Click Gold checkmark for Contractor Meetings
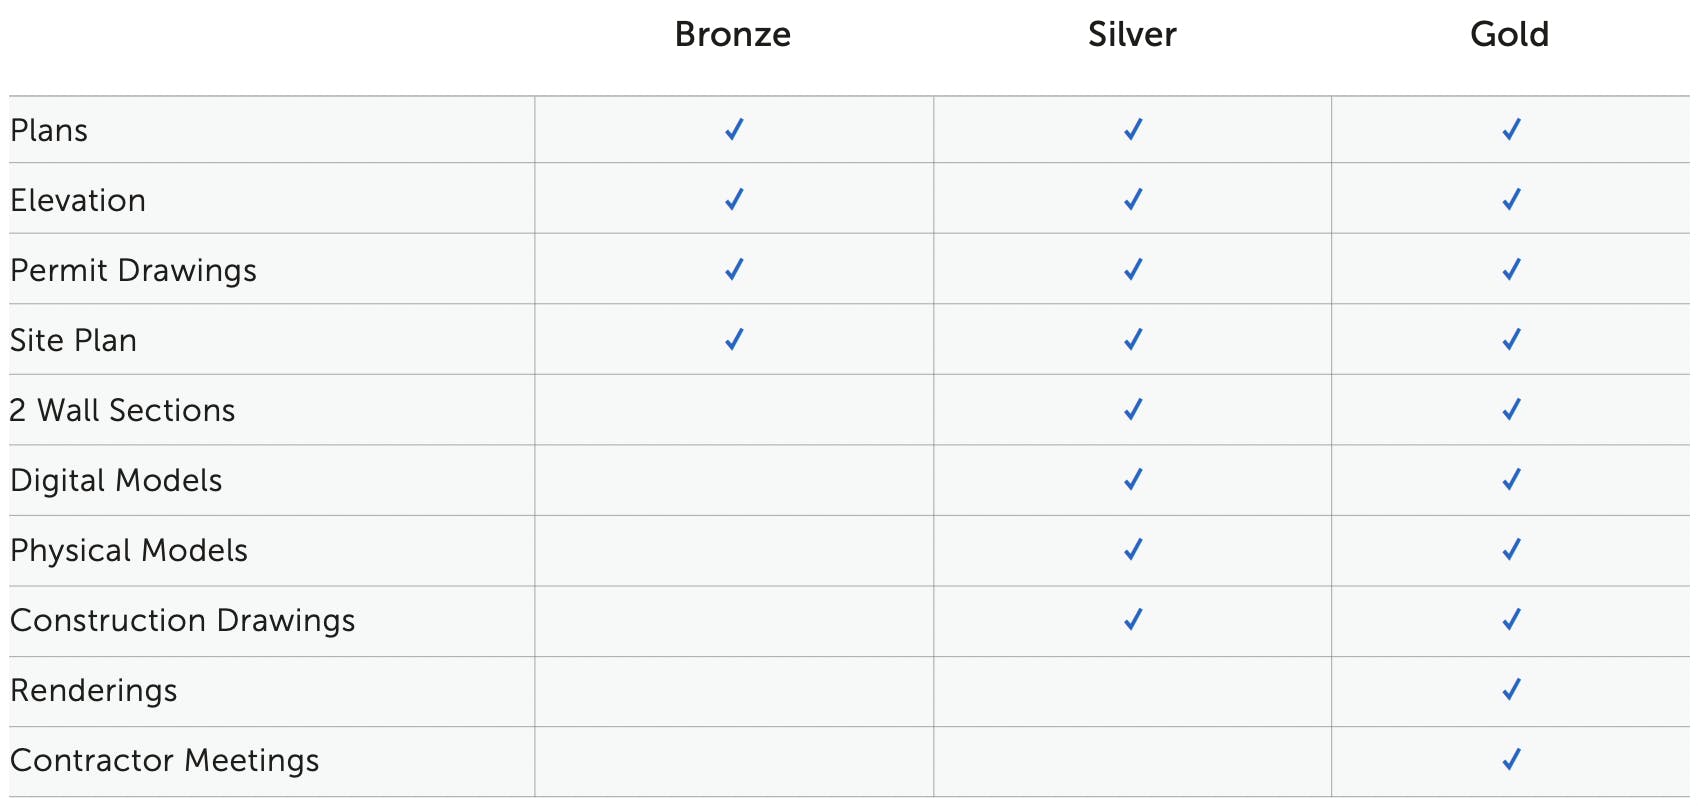Viewport: 1698px width, 806px height. pos(1511,760)
